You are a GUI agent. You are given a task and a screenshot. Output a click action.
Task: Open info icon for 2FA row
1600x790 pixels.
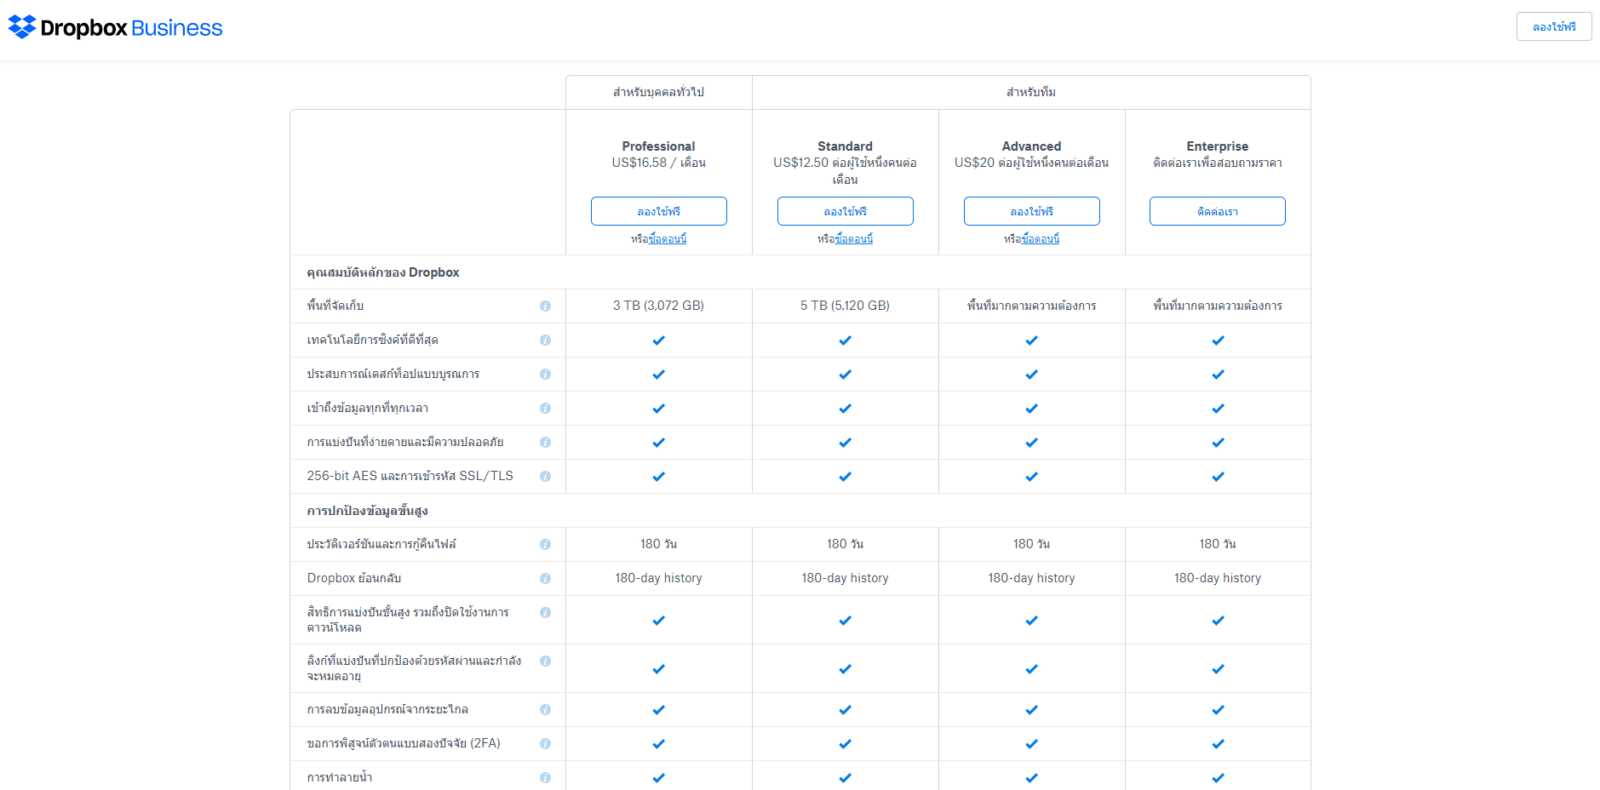tap(545, 743)
